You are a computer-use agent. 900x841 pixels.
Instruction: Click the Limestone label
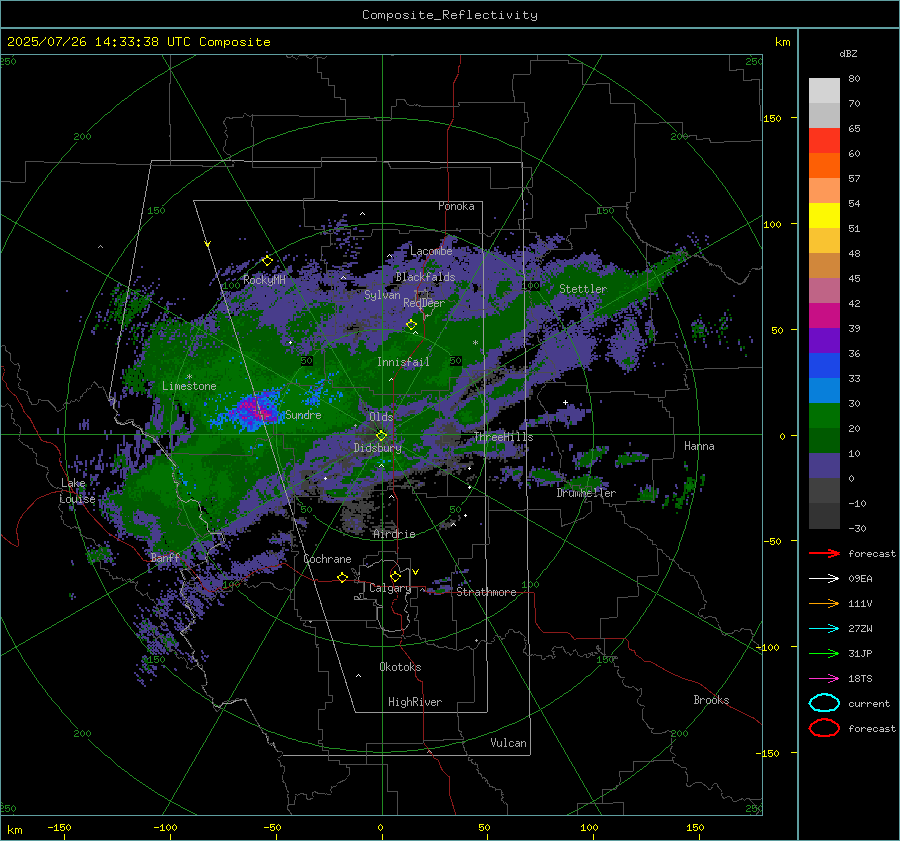coord(189,386)
